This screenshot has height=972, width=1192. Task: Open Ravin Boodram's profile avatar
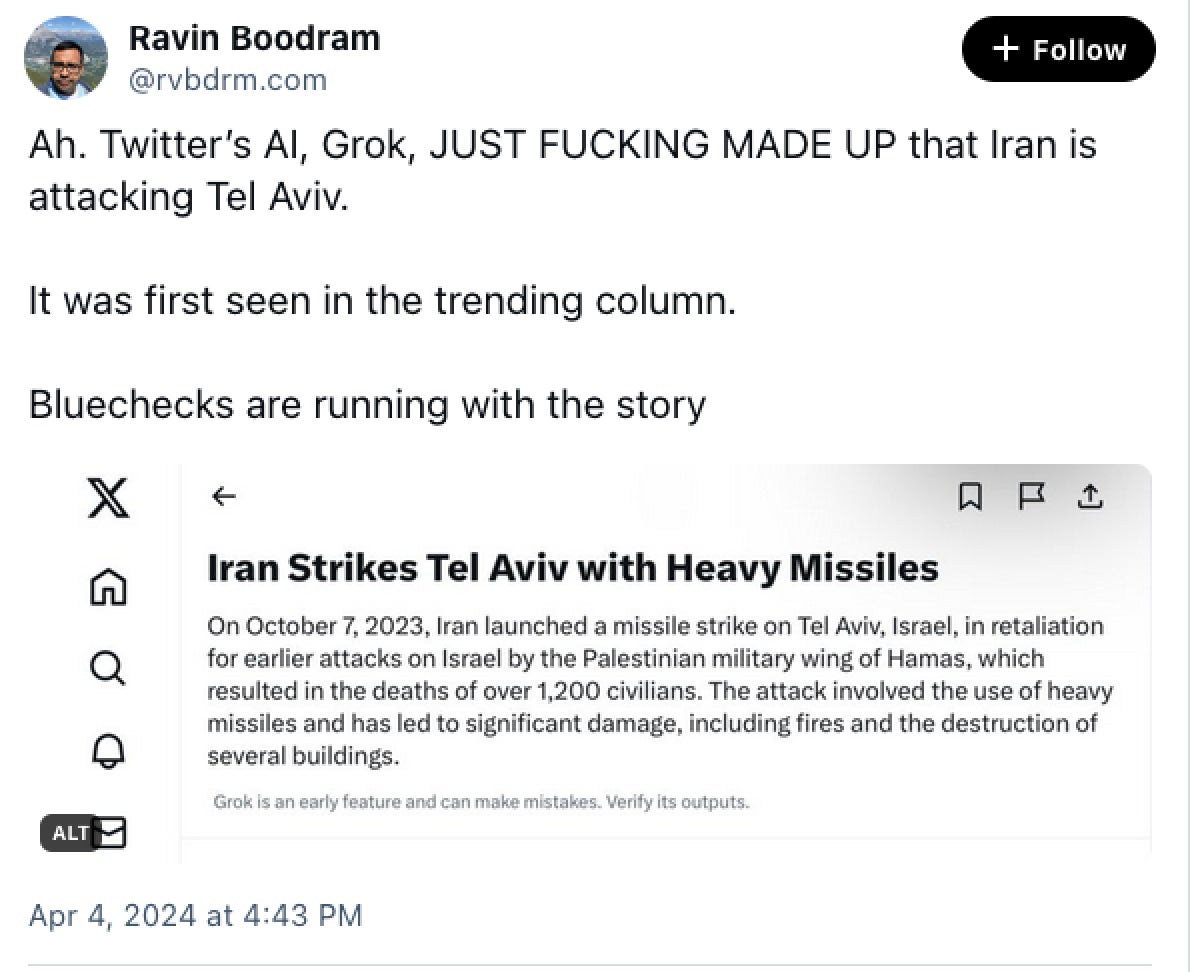pos(66,57)
